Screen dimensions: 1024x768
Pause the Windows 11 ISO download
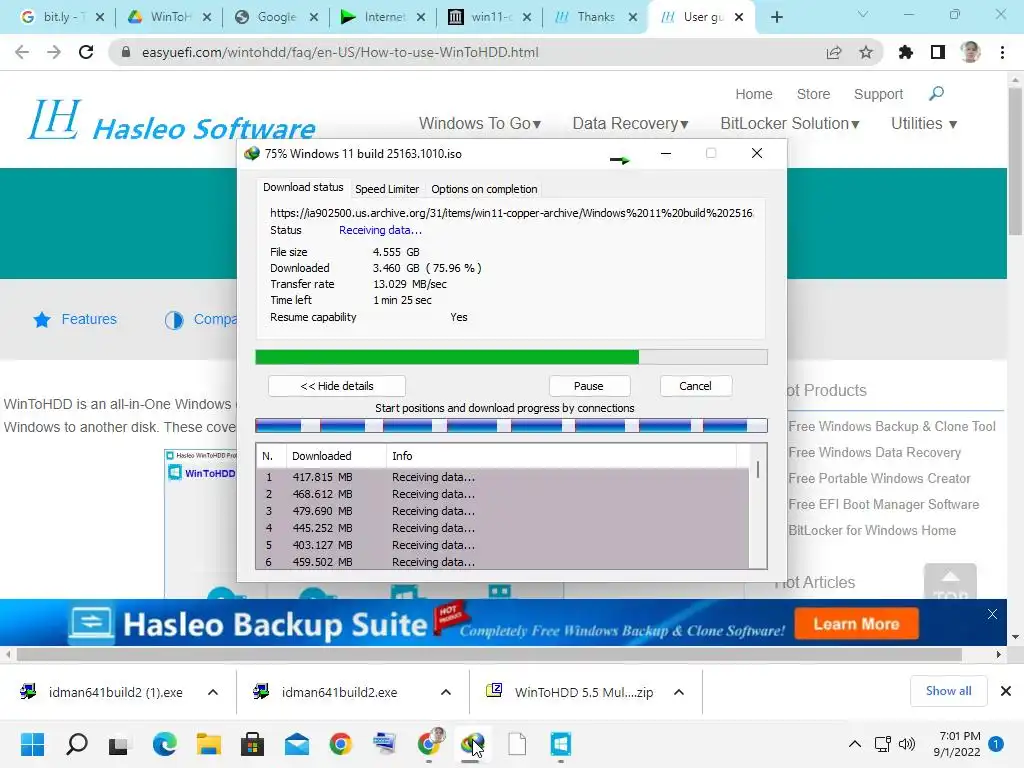(x=589, y=386)
